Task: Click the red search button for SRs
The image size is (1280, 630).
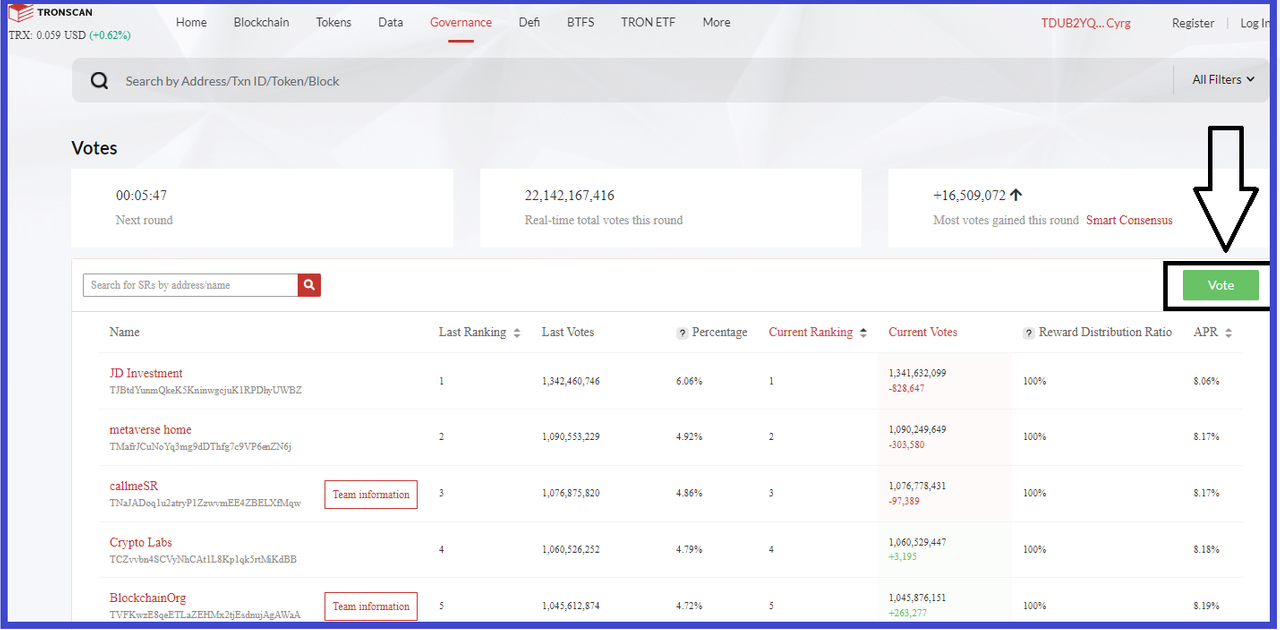Action: [309, 285]
